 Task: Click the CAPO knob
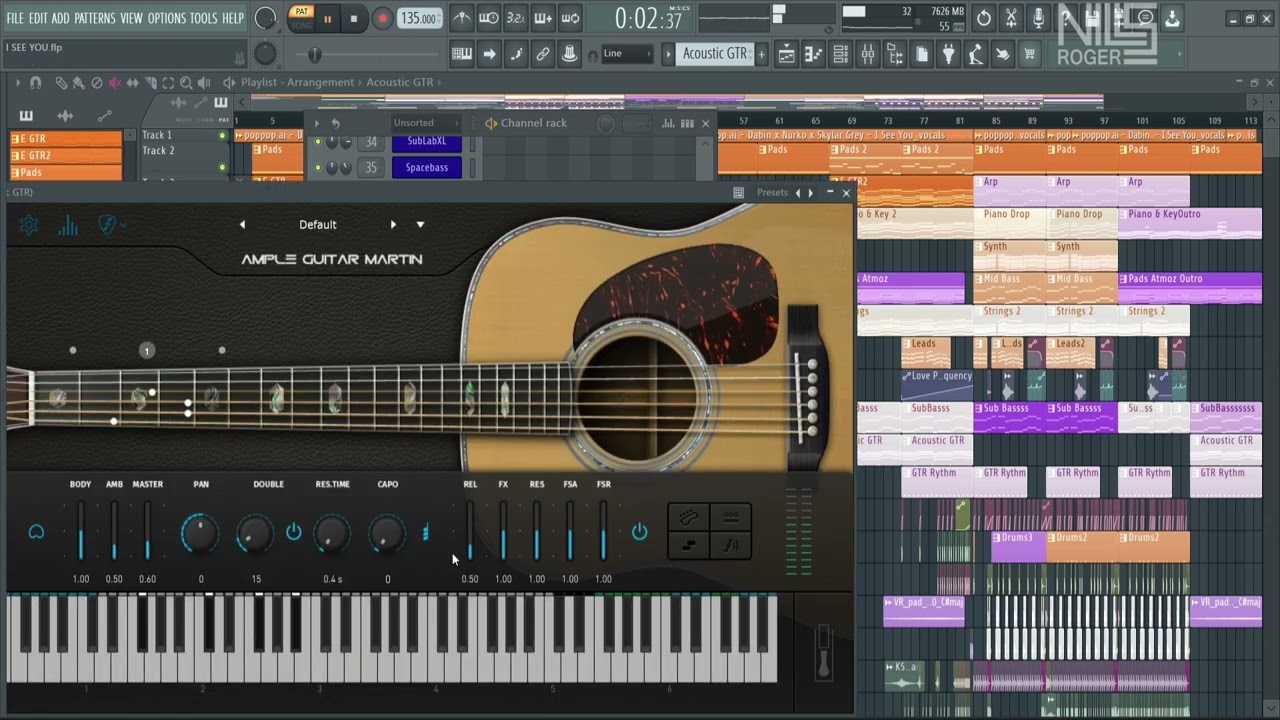click(387, 534)
